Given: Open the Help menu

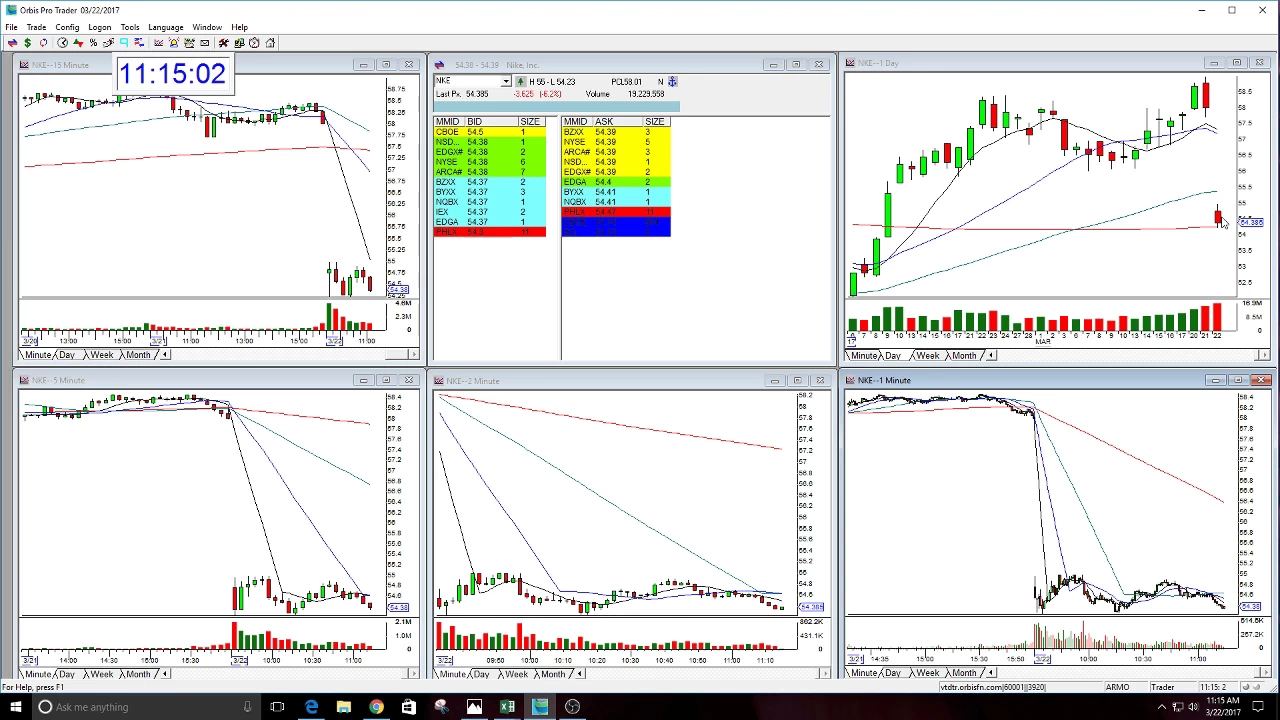Looking at the screenshot, I should [x=239, y=27].
